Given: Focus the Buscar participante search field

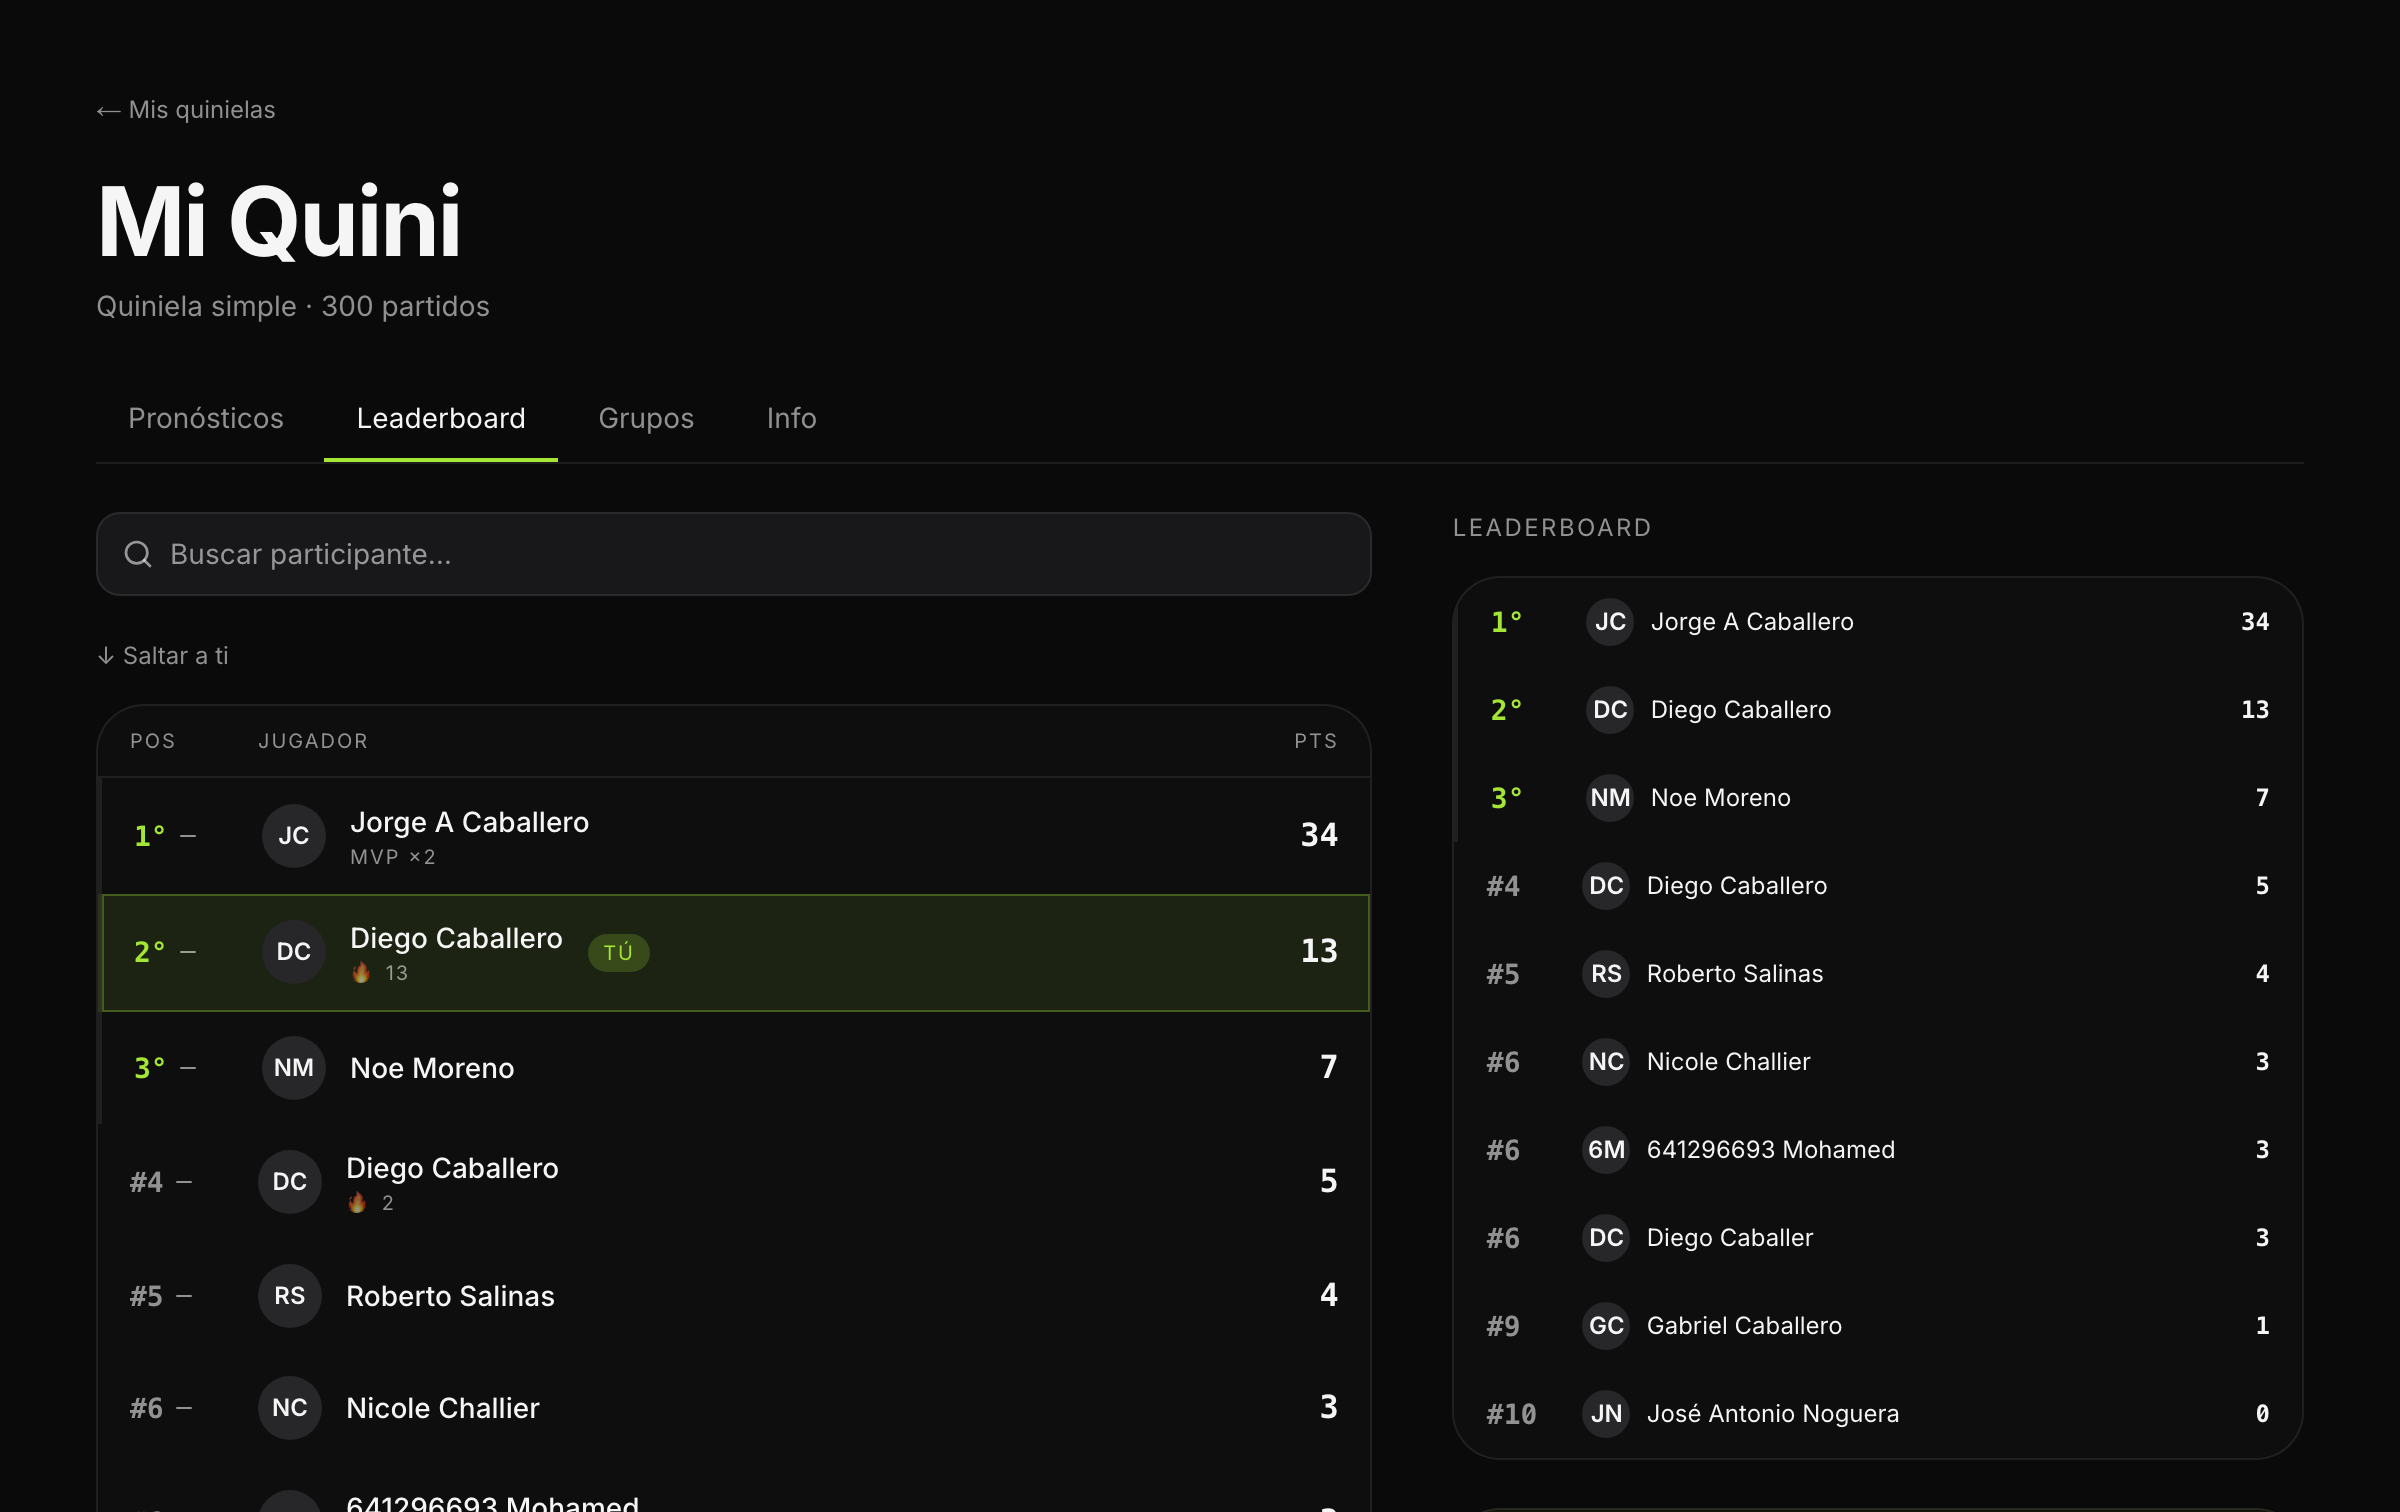Looking at the screenshot, I should point(733,554).
